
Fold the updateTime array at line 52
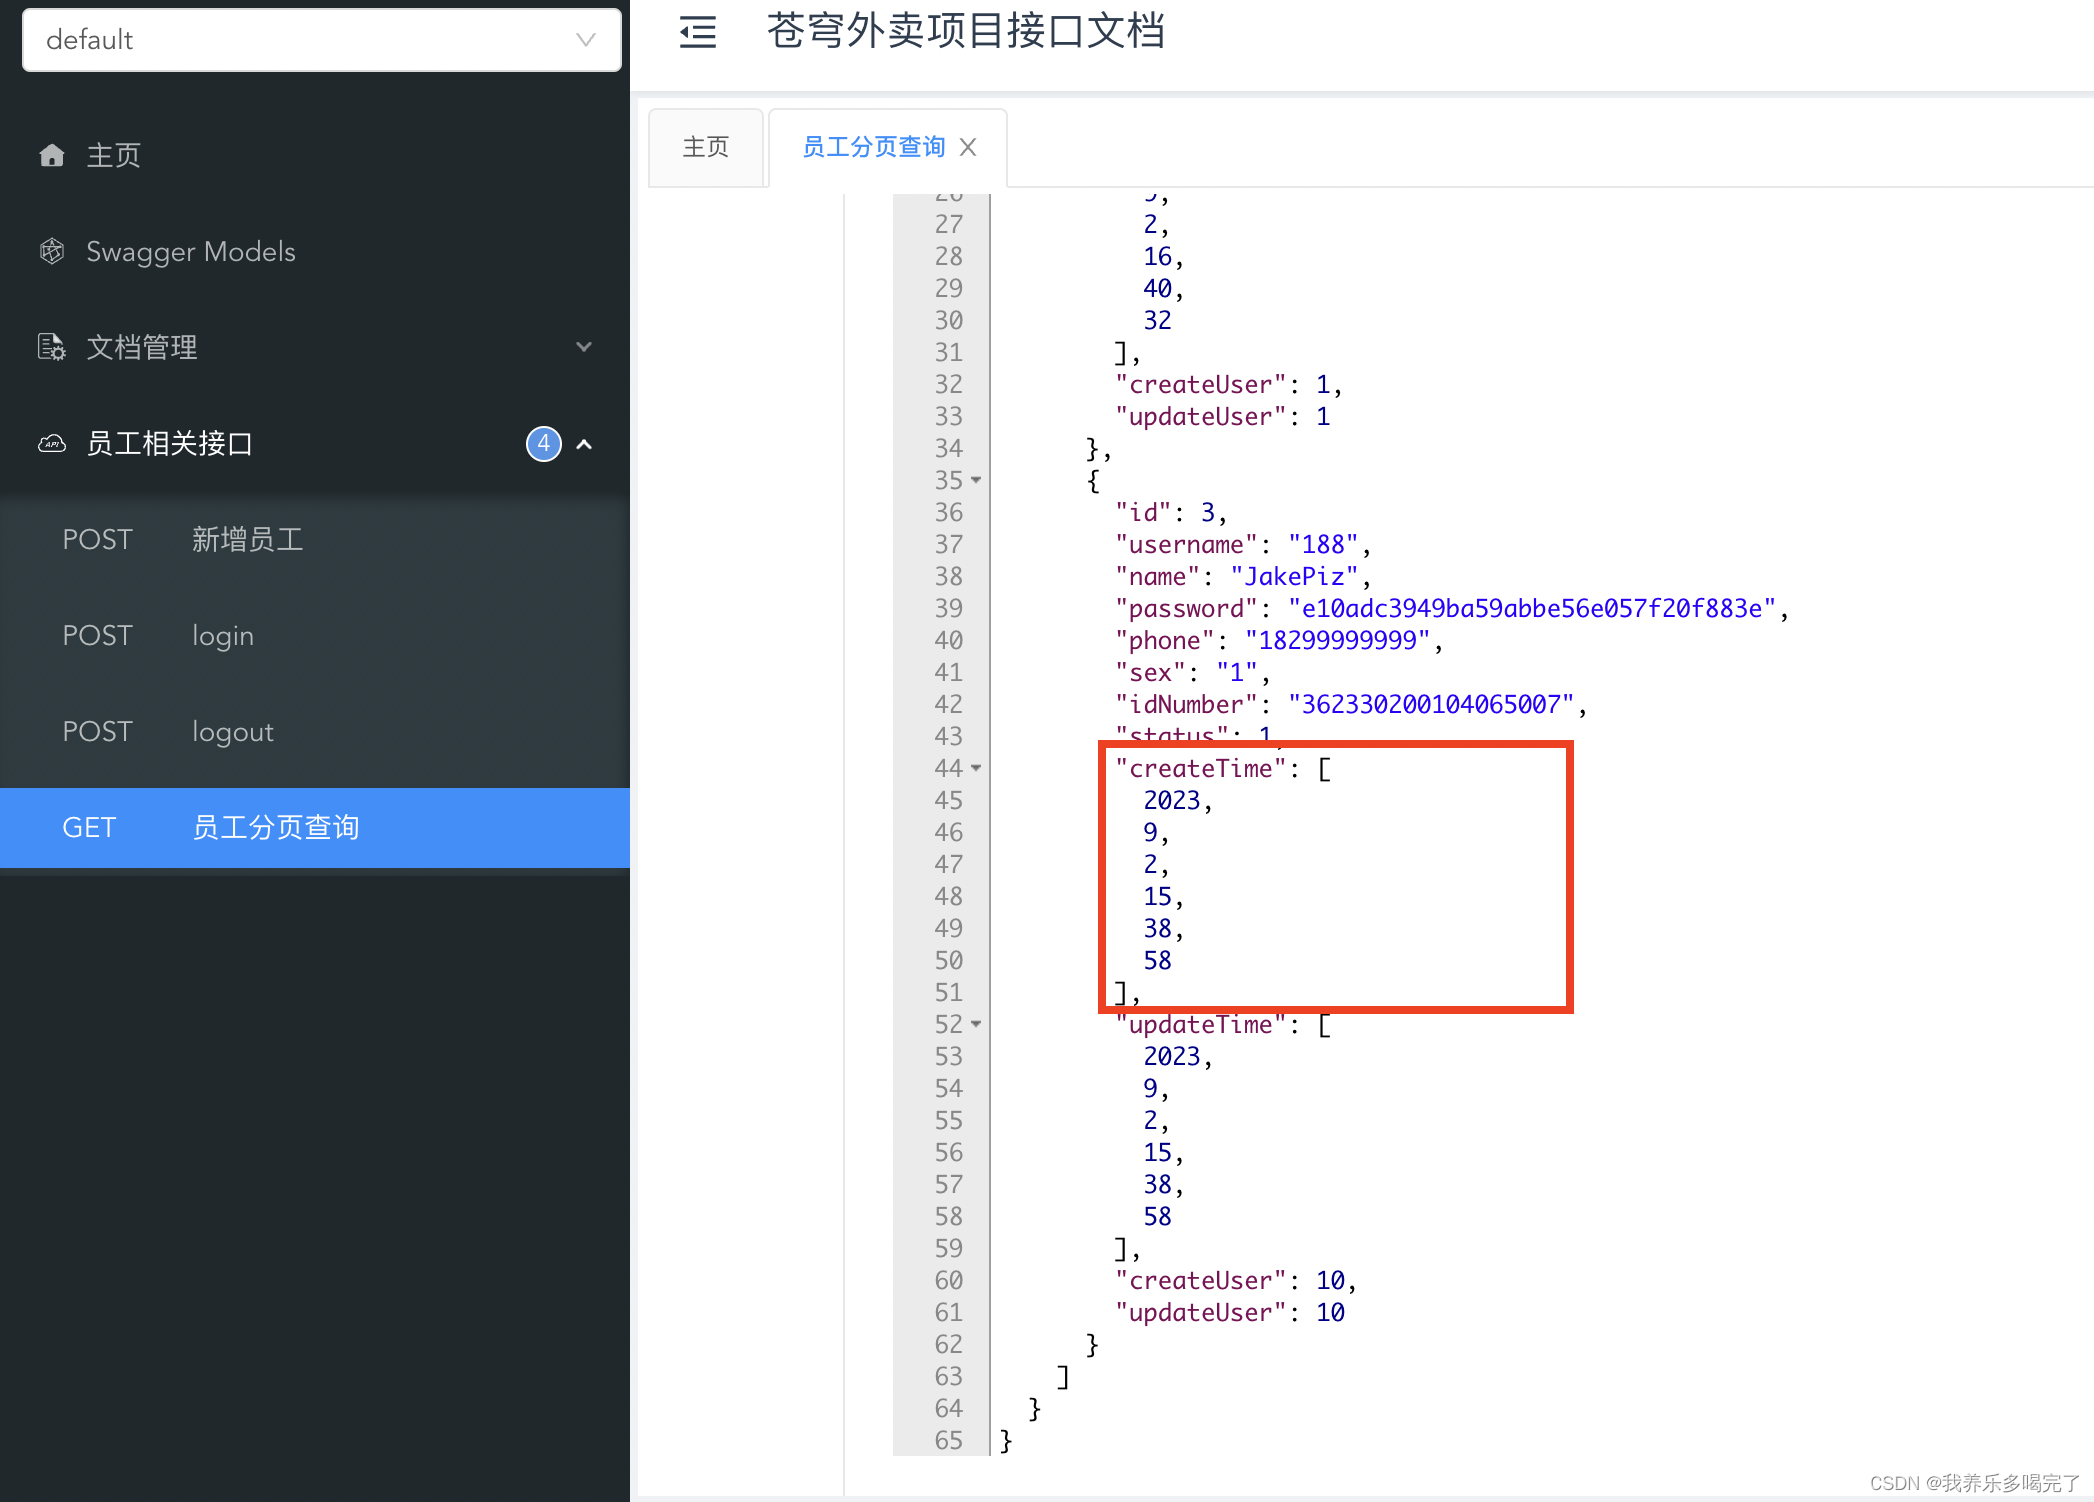click(976, 1024)
